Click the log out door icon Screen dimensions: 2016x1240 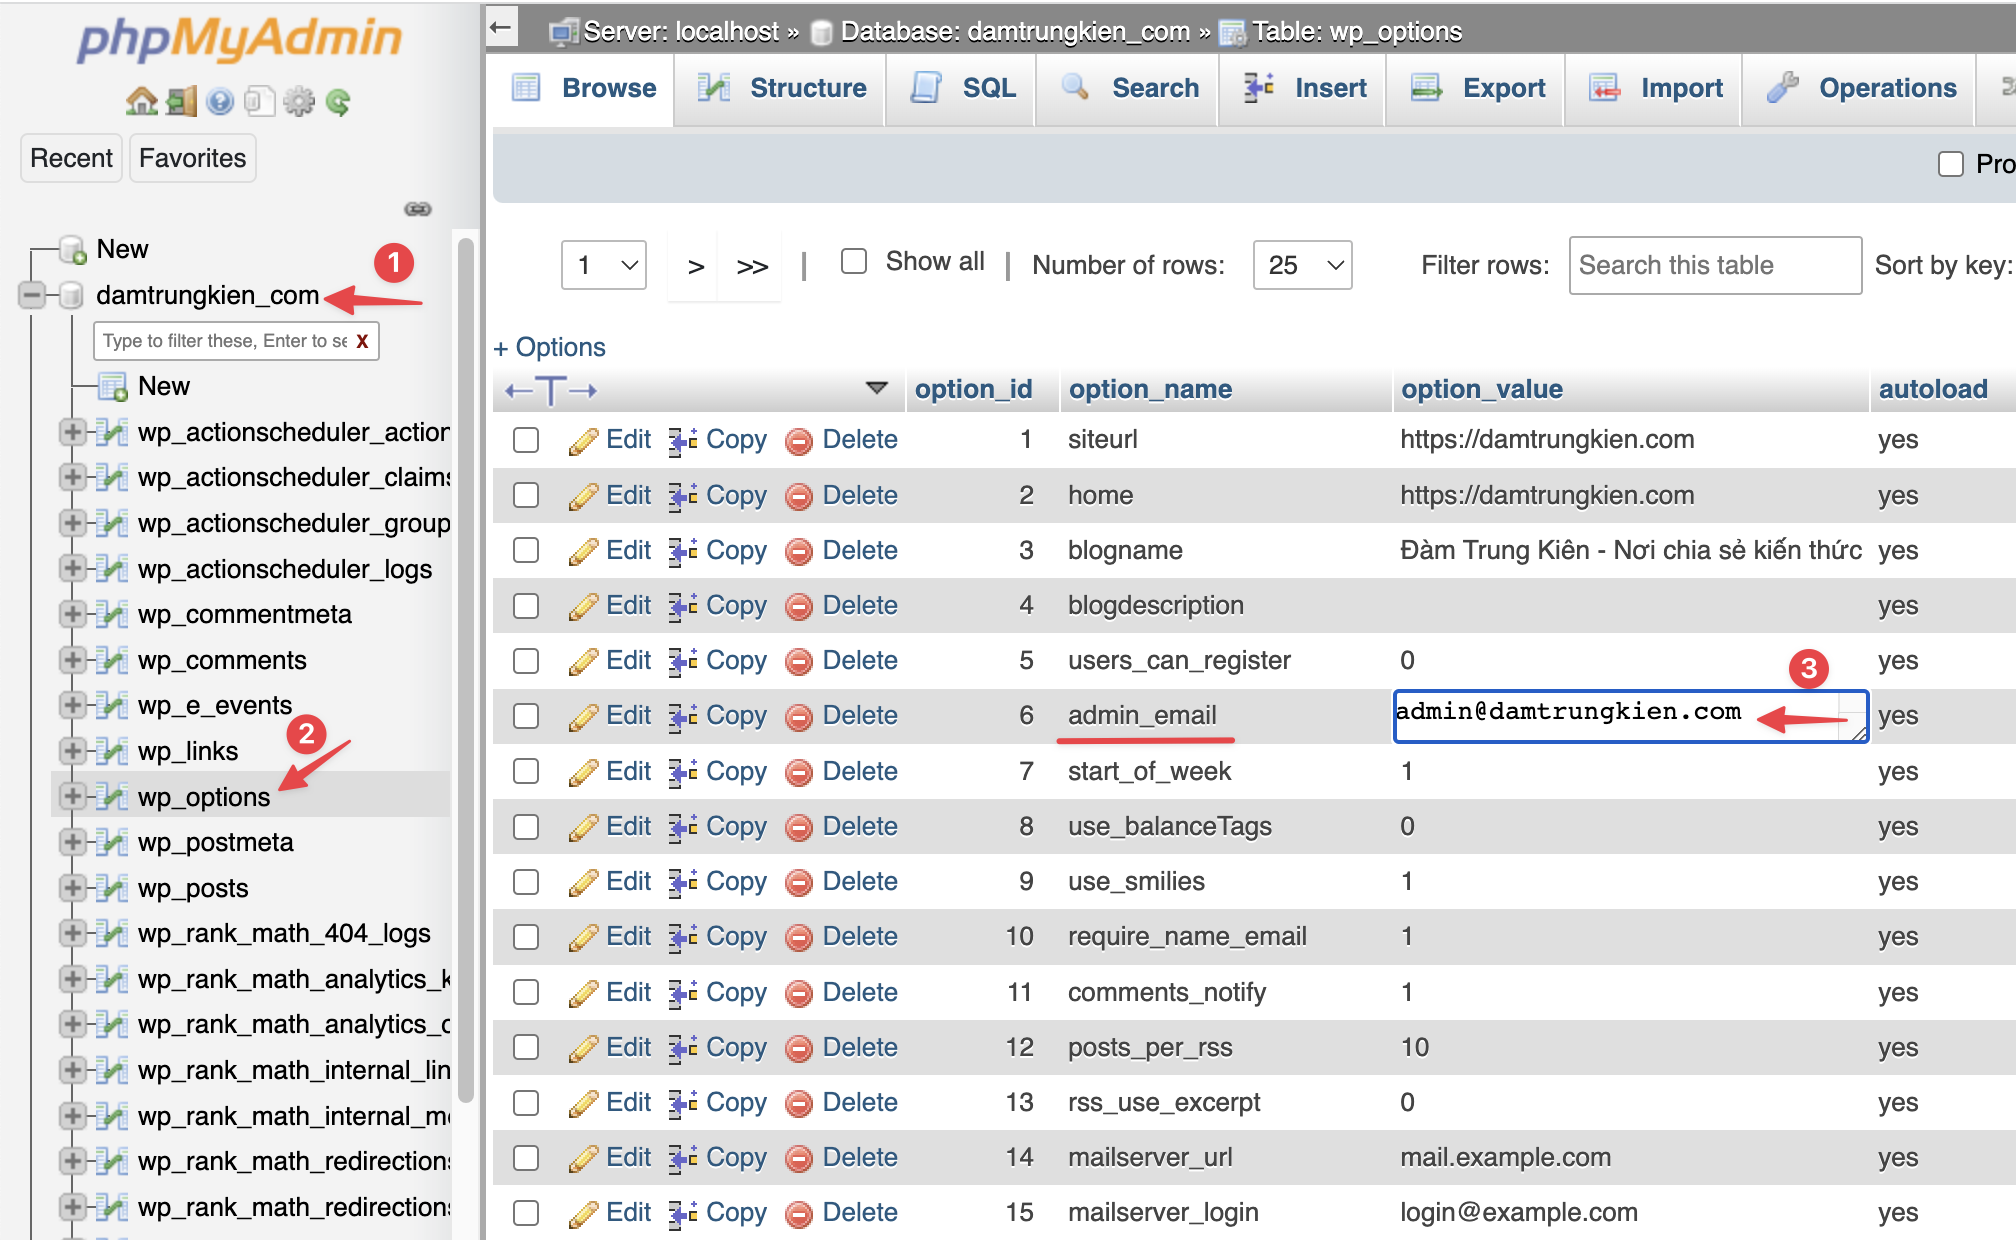coord(182,101)
